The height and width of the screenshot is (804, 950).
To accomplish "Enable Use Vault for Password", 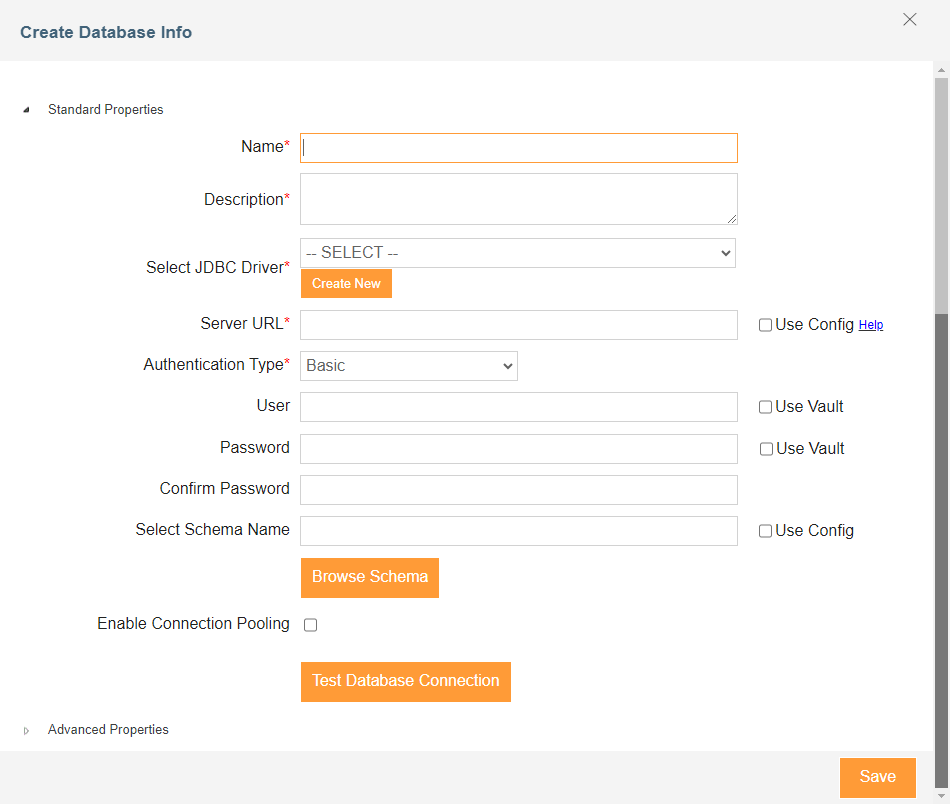I will [766, 449].
